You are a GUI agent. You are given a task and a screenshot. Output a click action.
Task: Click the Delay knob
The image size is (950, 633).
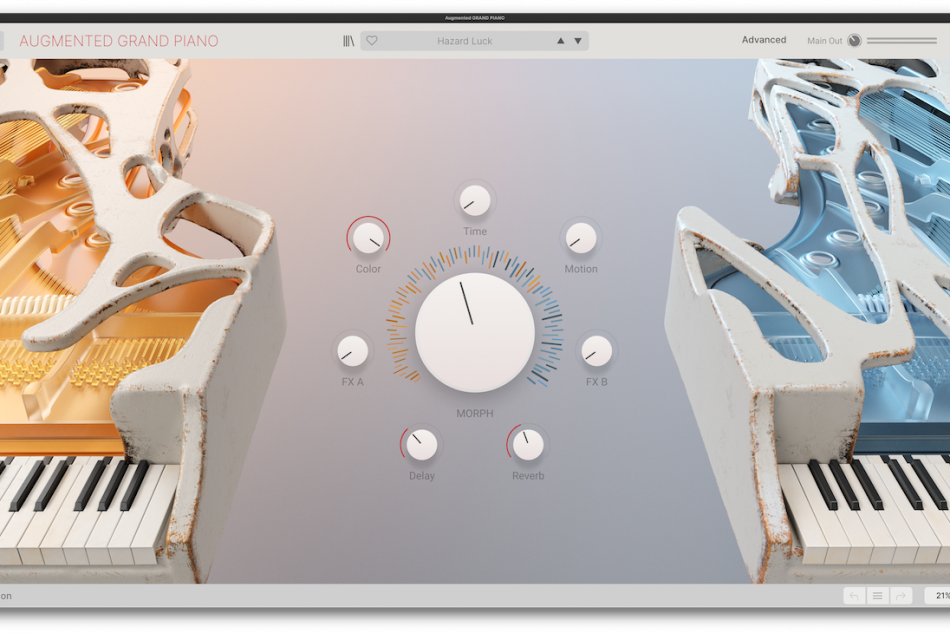tap(422, 445)
